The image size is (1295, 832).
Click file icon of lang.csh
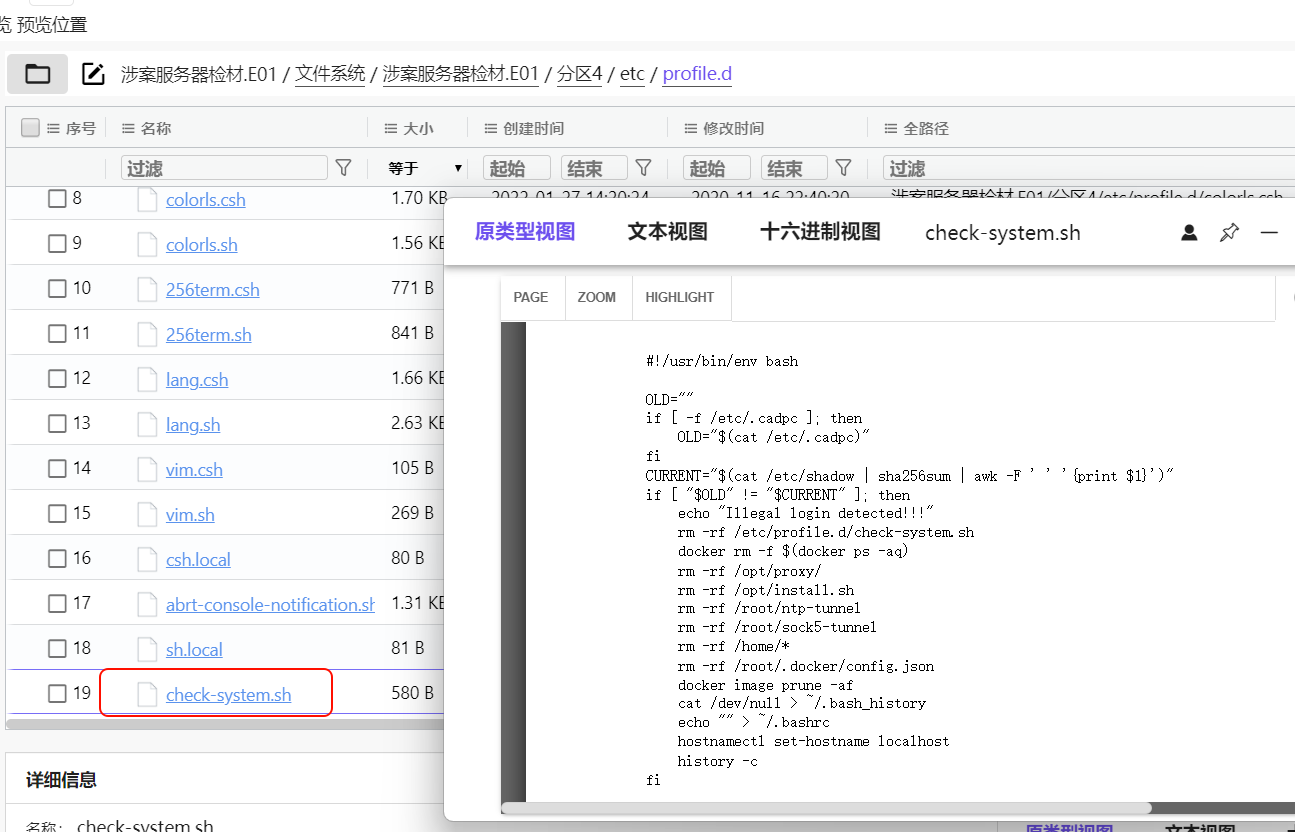tap(147, 379)
